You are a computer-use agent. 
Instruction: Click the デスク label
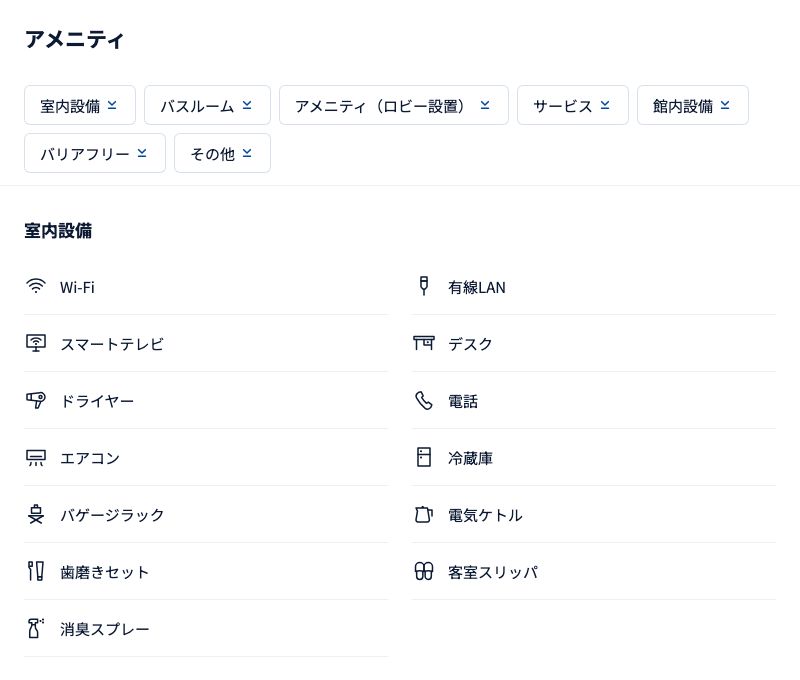click(x=470, y=344)
